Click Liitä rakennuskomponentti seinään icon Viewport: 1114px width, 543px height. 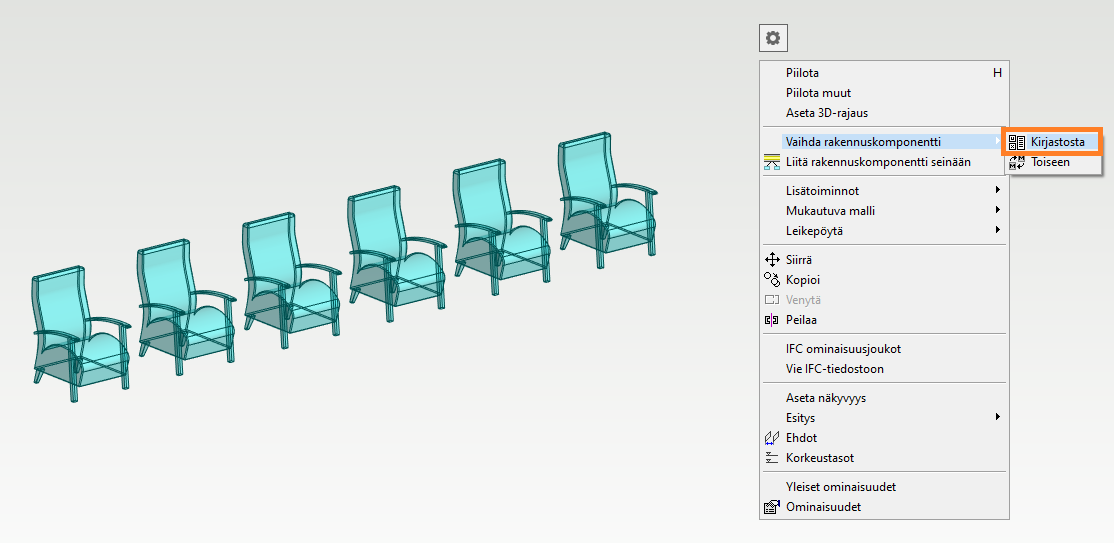[x=771, y=162]
